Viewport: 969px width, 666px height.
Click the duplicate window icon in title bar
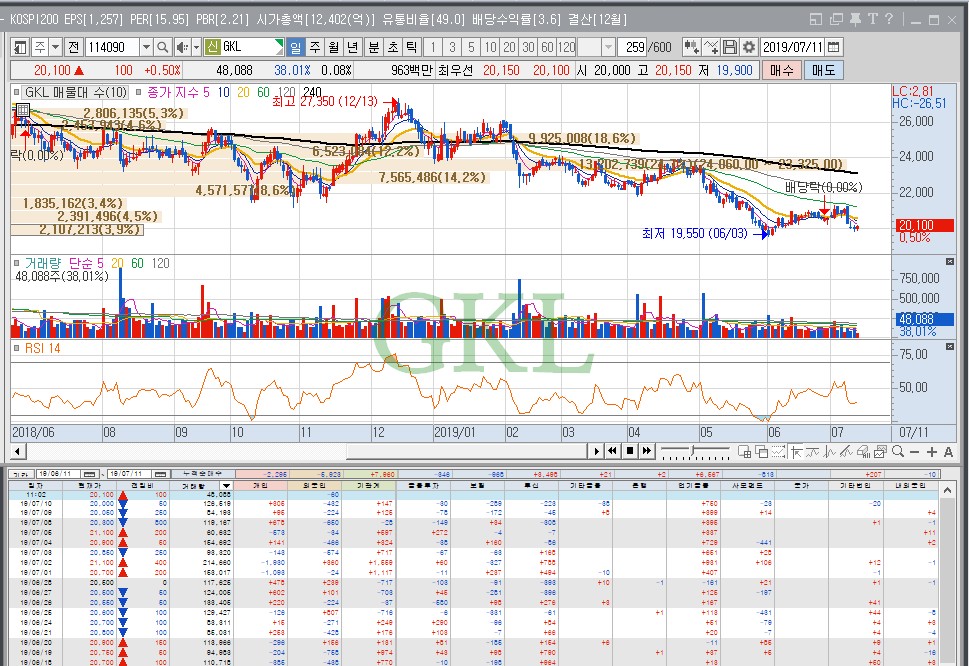(x=836, y=19)
